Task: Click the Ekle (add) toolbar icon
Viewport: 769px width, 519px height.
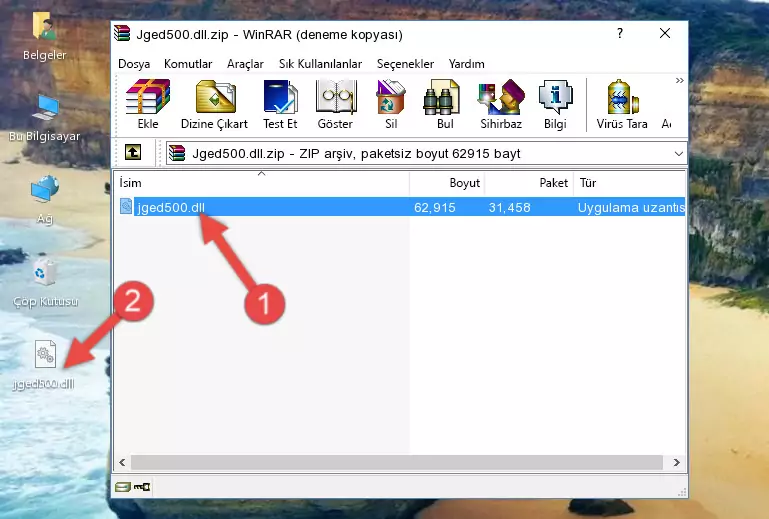Action: click(148, 104)
